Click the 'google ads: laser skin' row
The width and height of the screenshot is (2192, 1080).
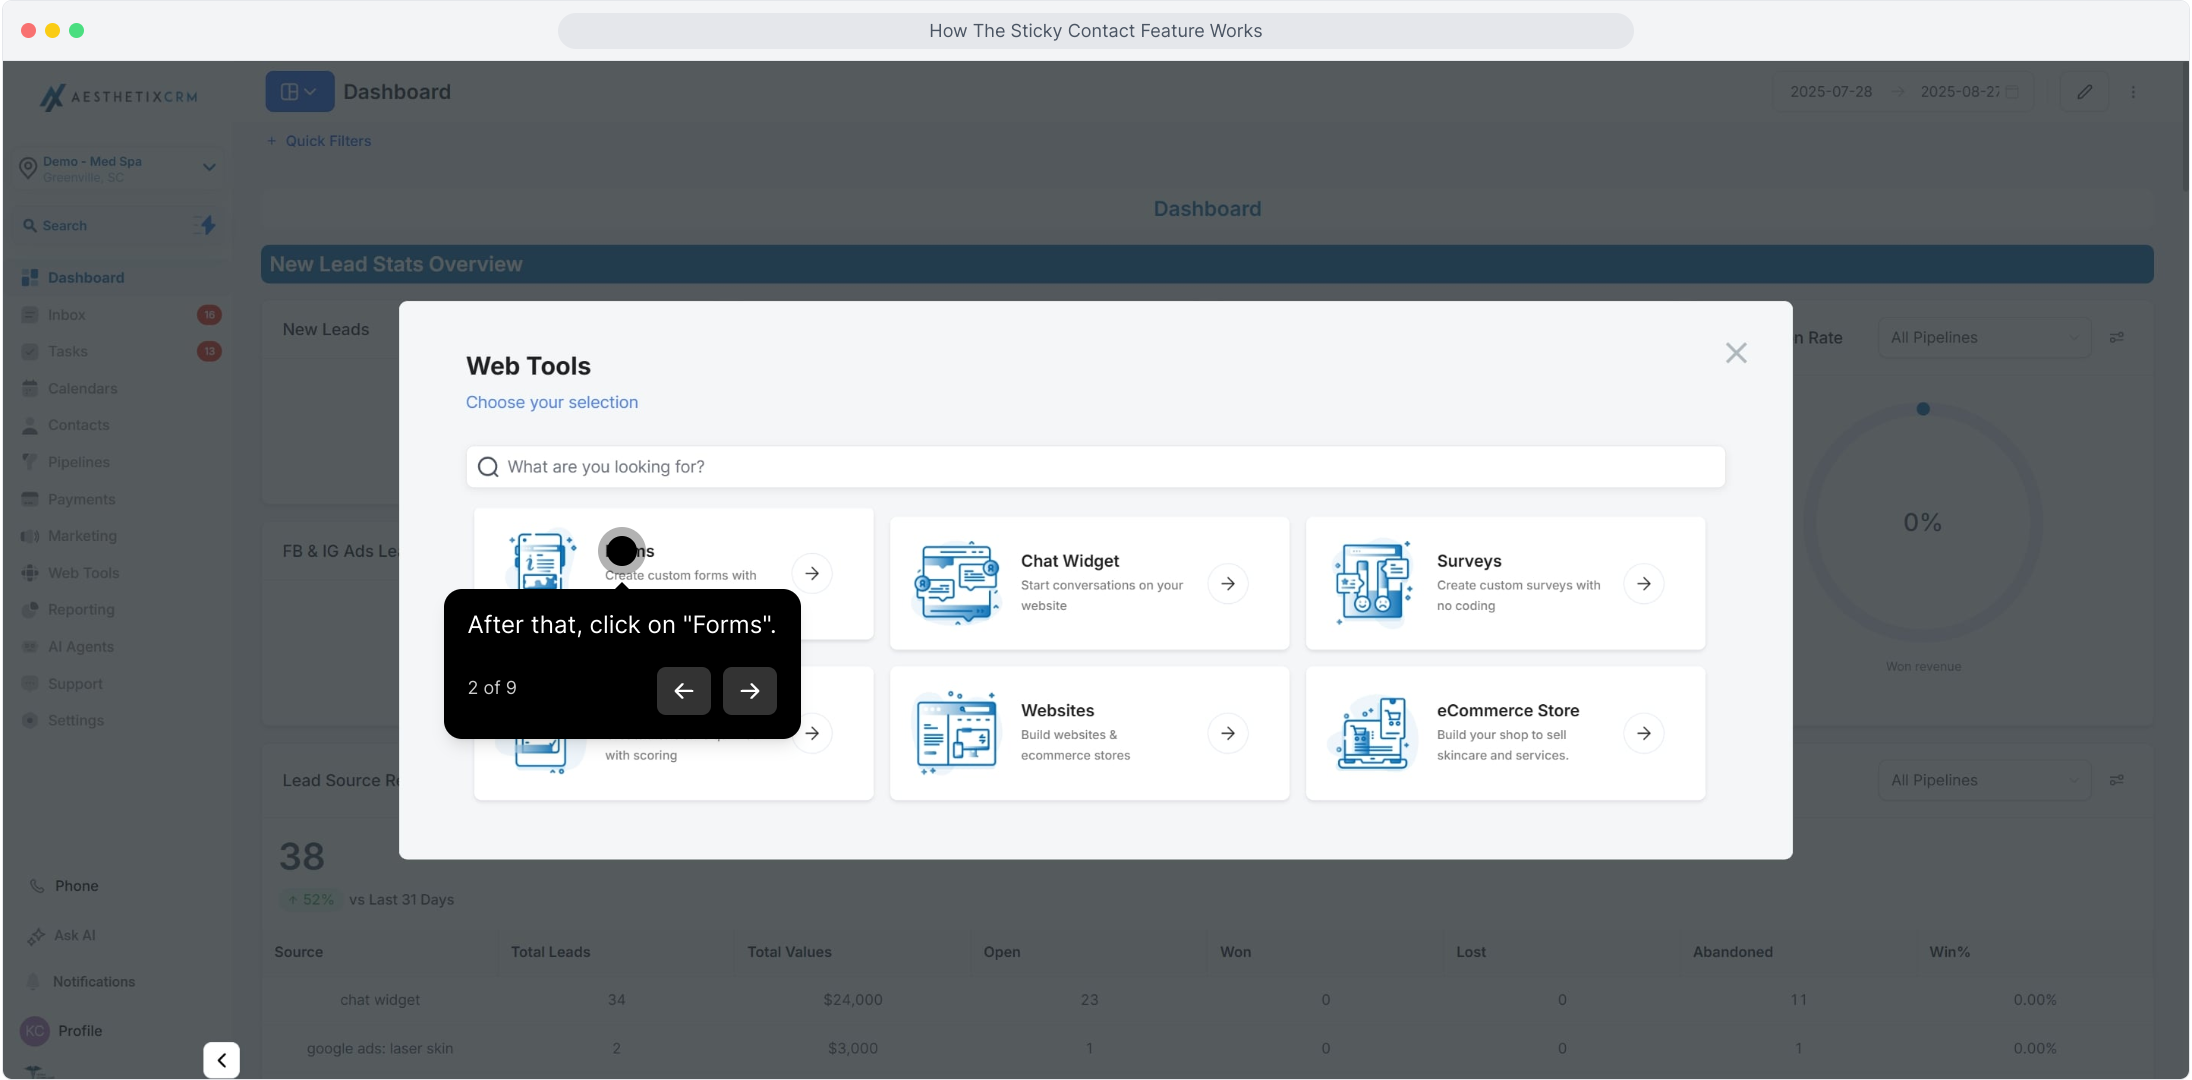click(x=1207, y=1049)
